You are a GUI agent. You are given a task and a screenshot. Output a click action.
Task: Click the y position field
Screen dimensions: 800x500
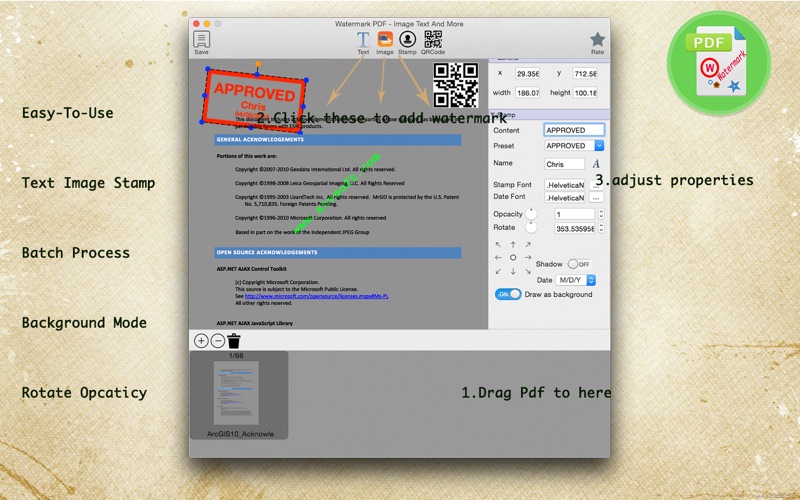[x=585, y=73]
